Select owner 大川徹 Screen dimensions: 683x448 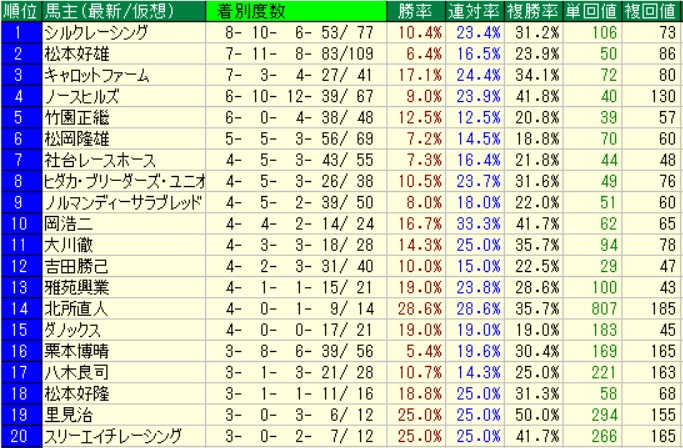click(x=68, y=245)
